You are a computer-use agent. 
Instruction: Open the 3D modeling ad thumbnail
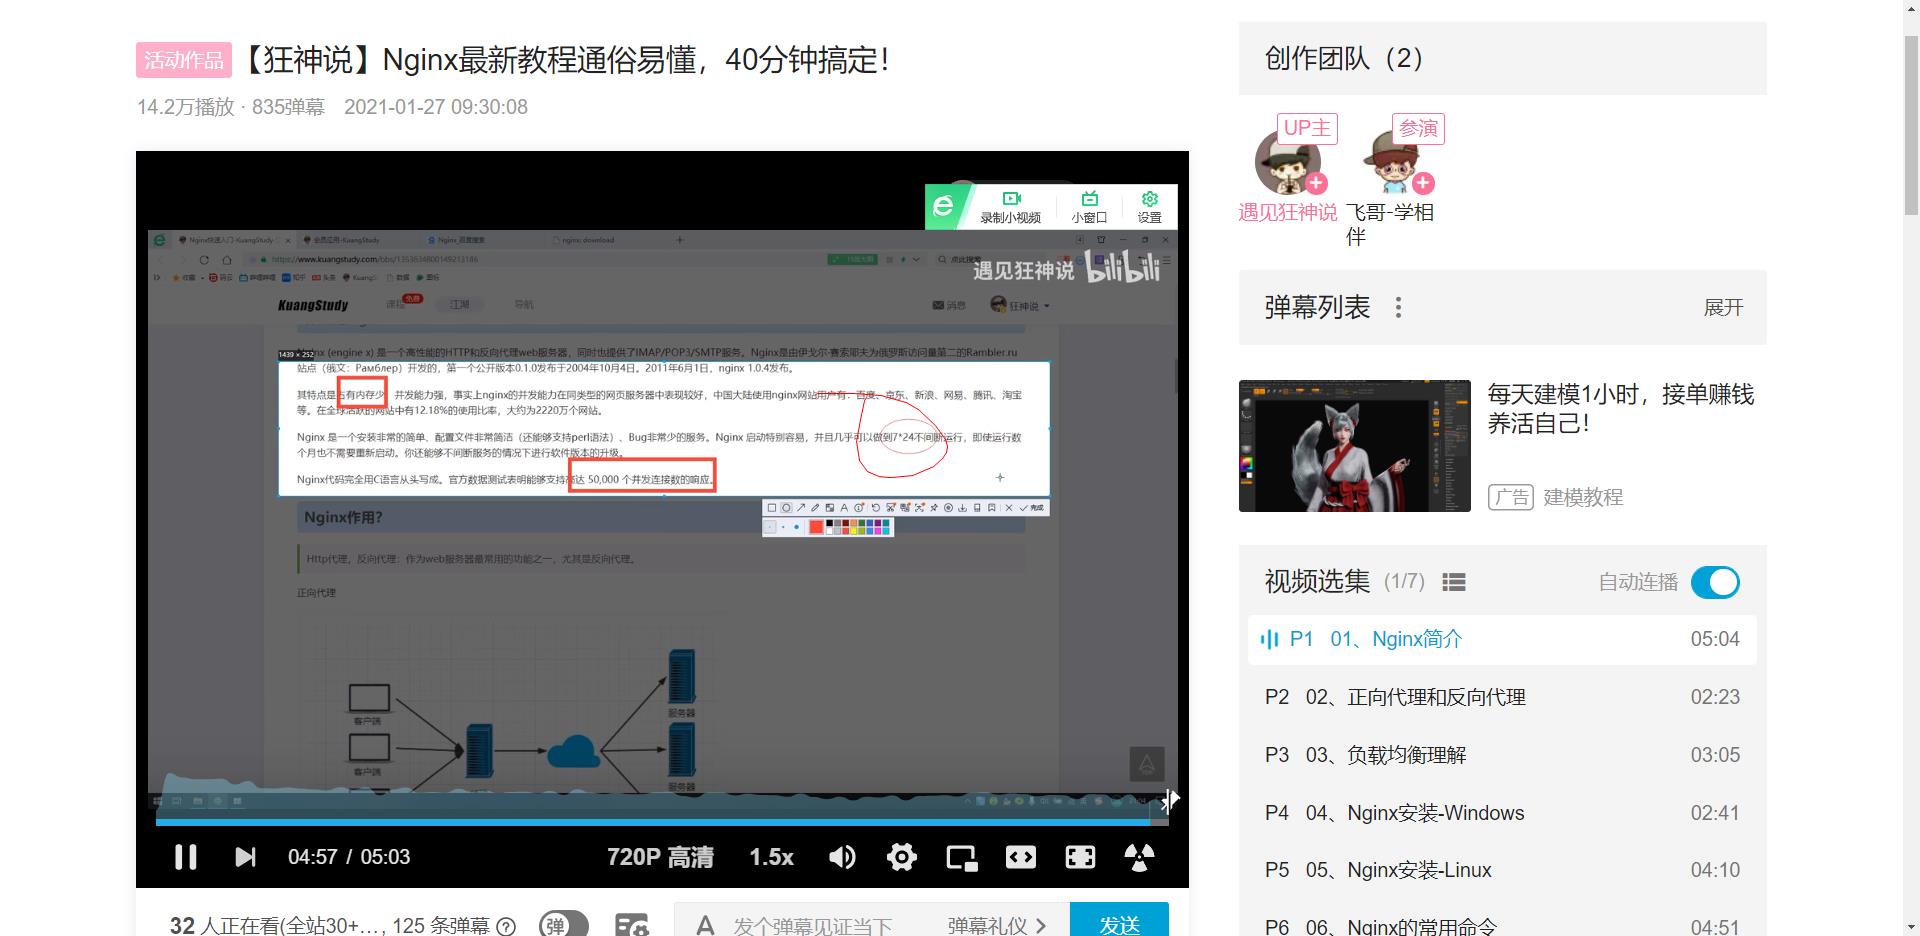(1355, 446)
